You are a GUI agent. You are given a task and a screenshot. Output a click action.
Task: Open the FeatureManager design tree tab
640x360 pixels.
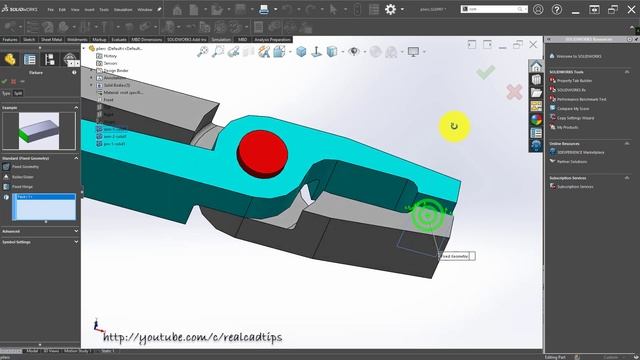10,60
